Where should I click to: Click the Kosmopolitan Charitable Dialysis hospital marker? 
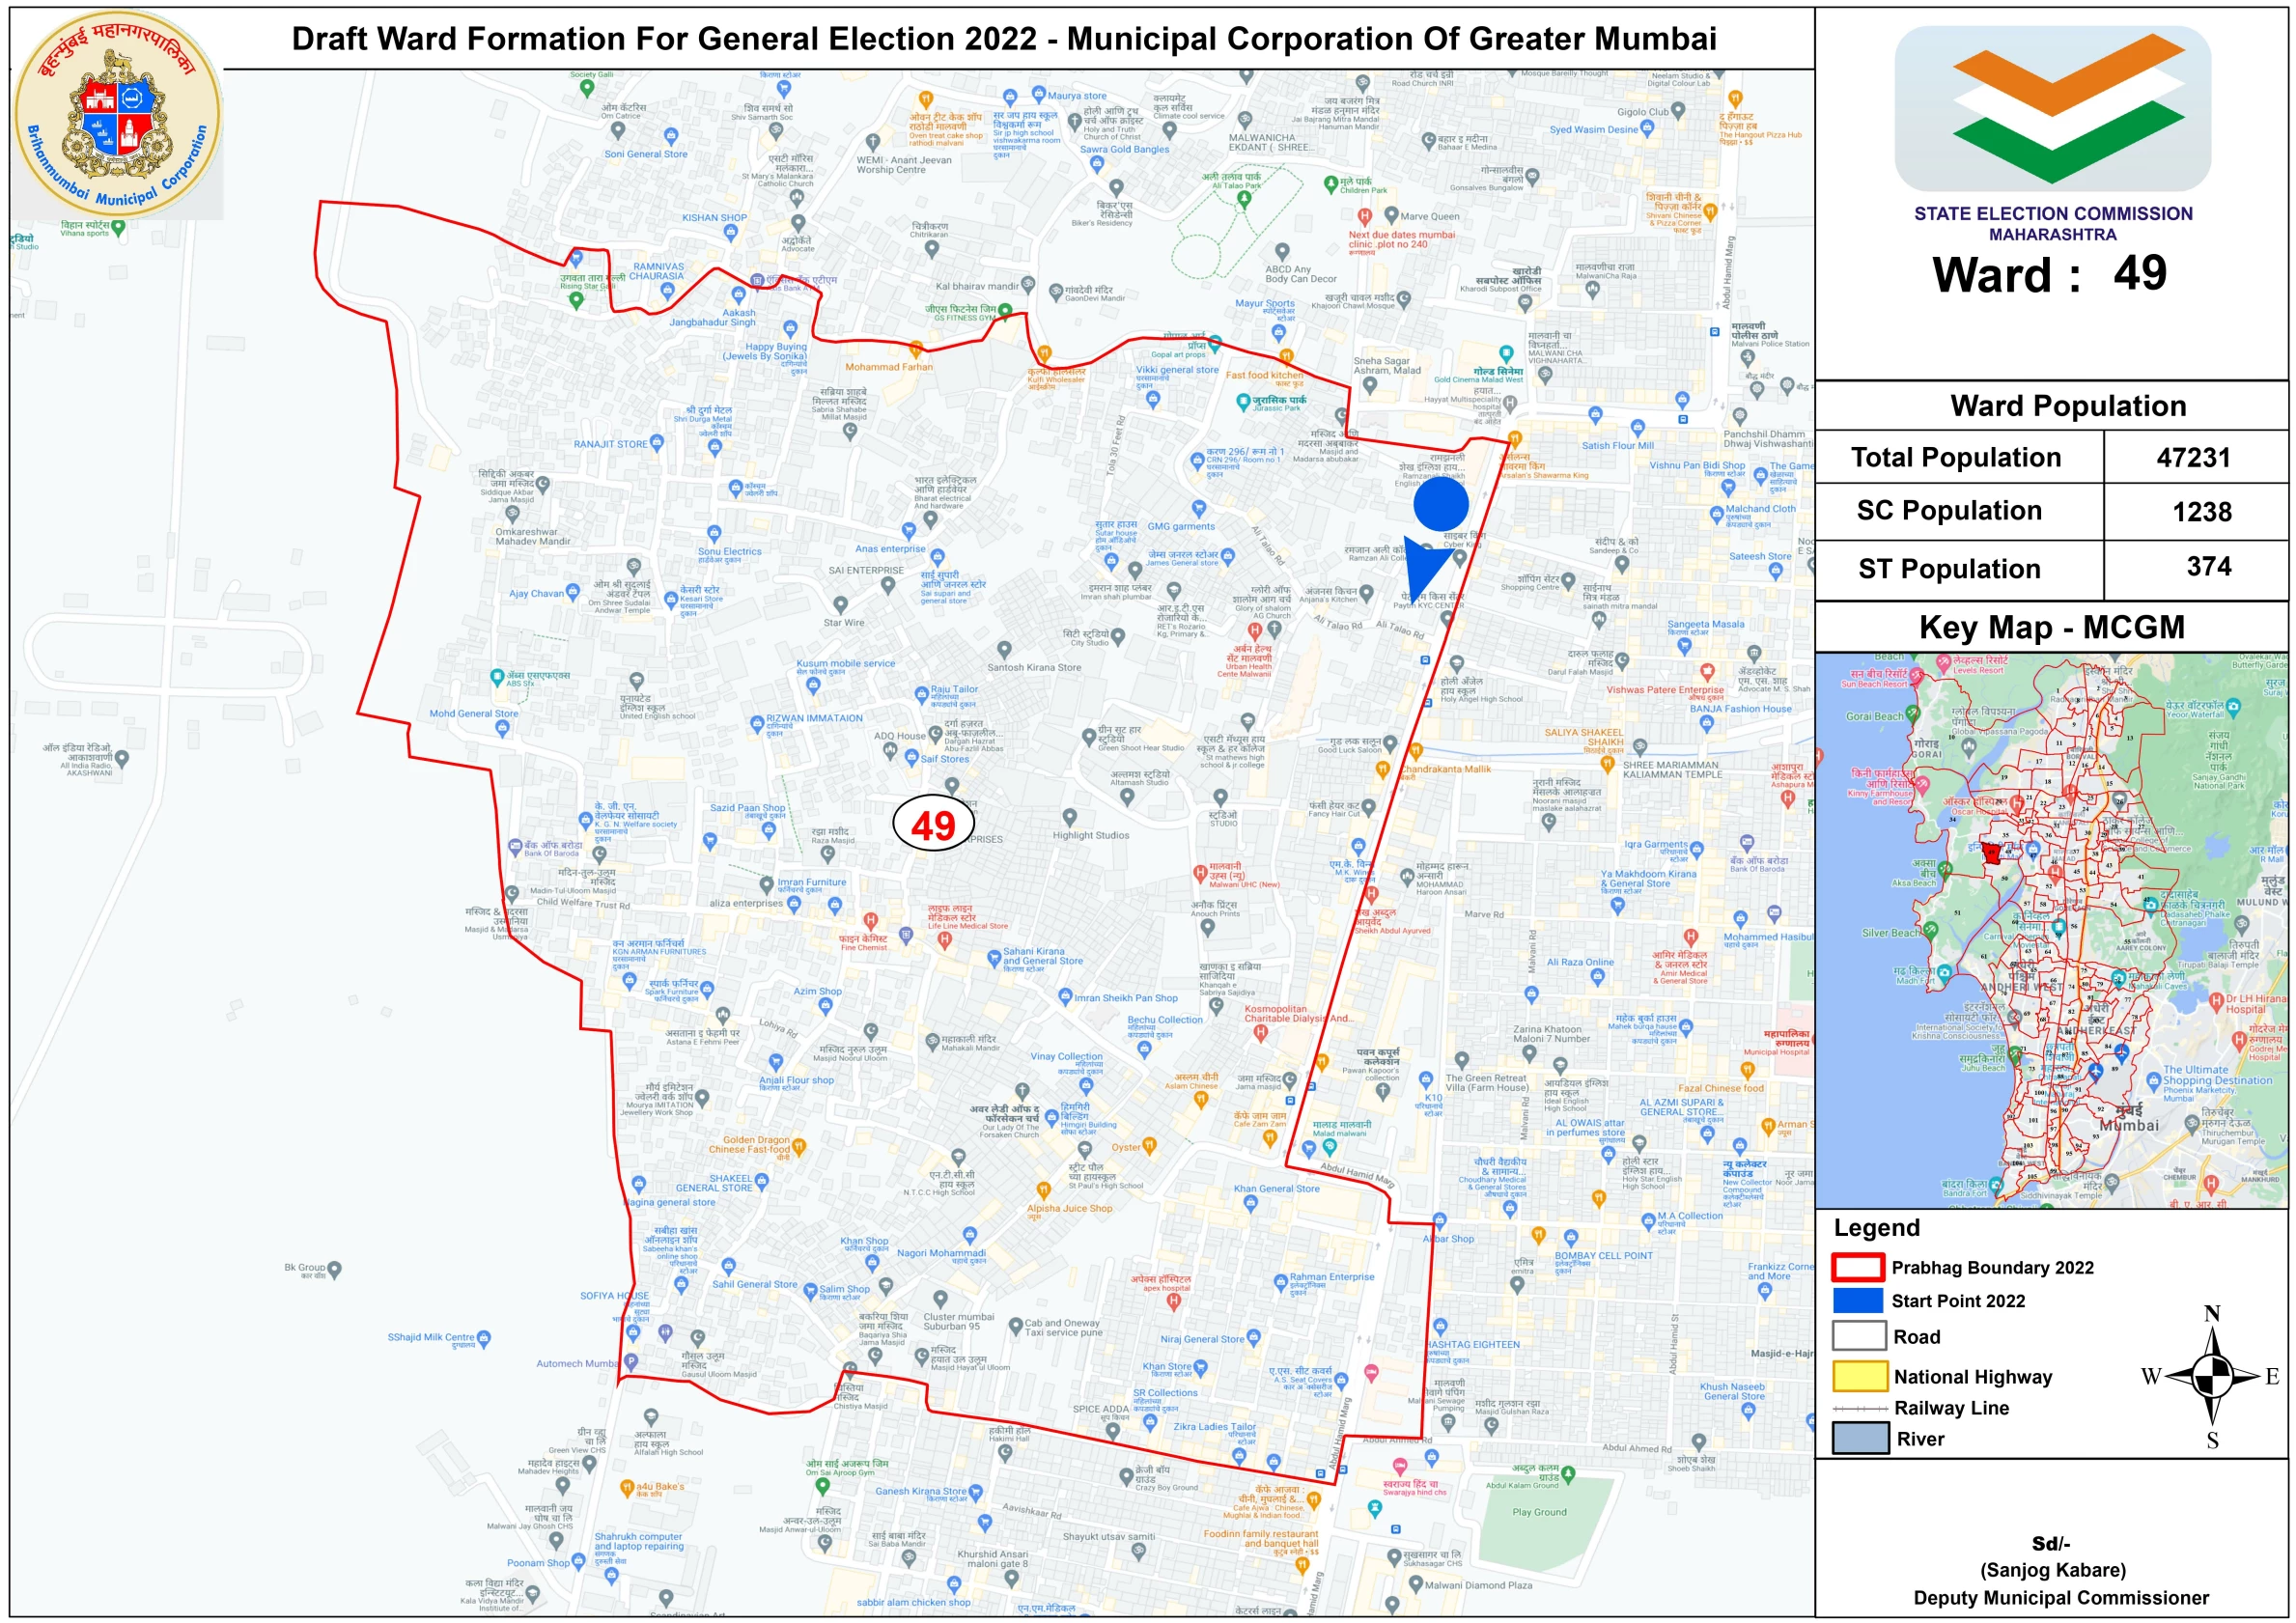click(x=1260, y=1032)
